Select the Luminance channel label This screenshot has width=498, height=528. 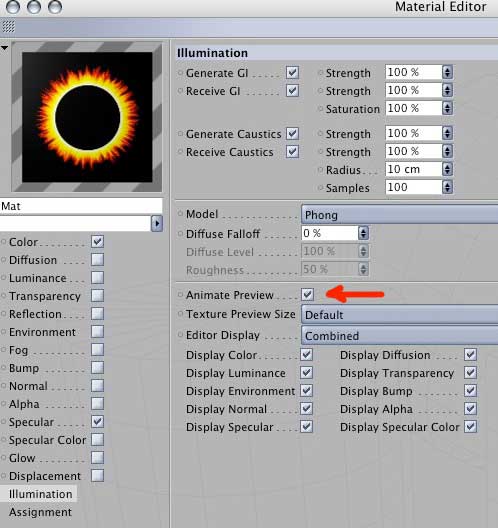38,278
